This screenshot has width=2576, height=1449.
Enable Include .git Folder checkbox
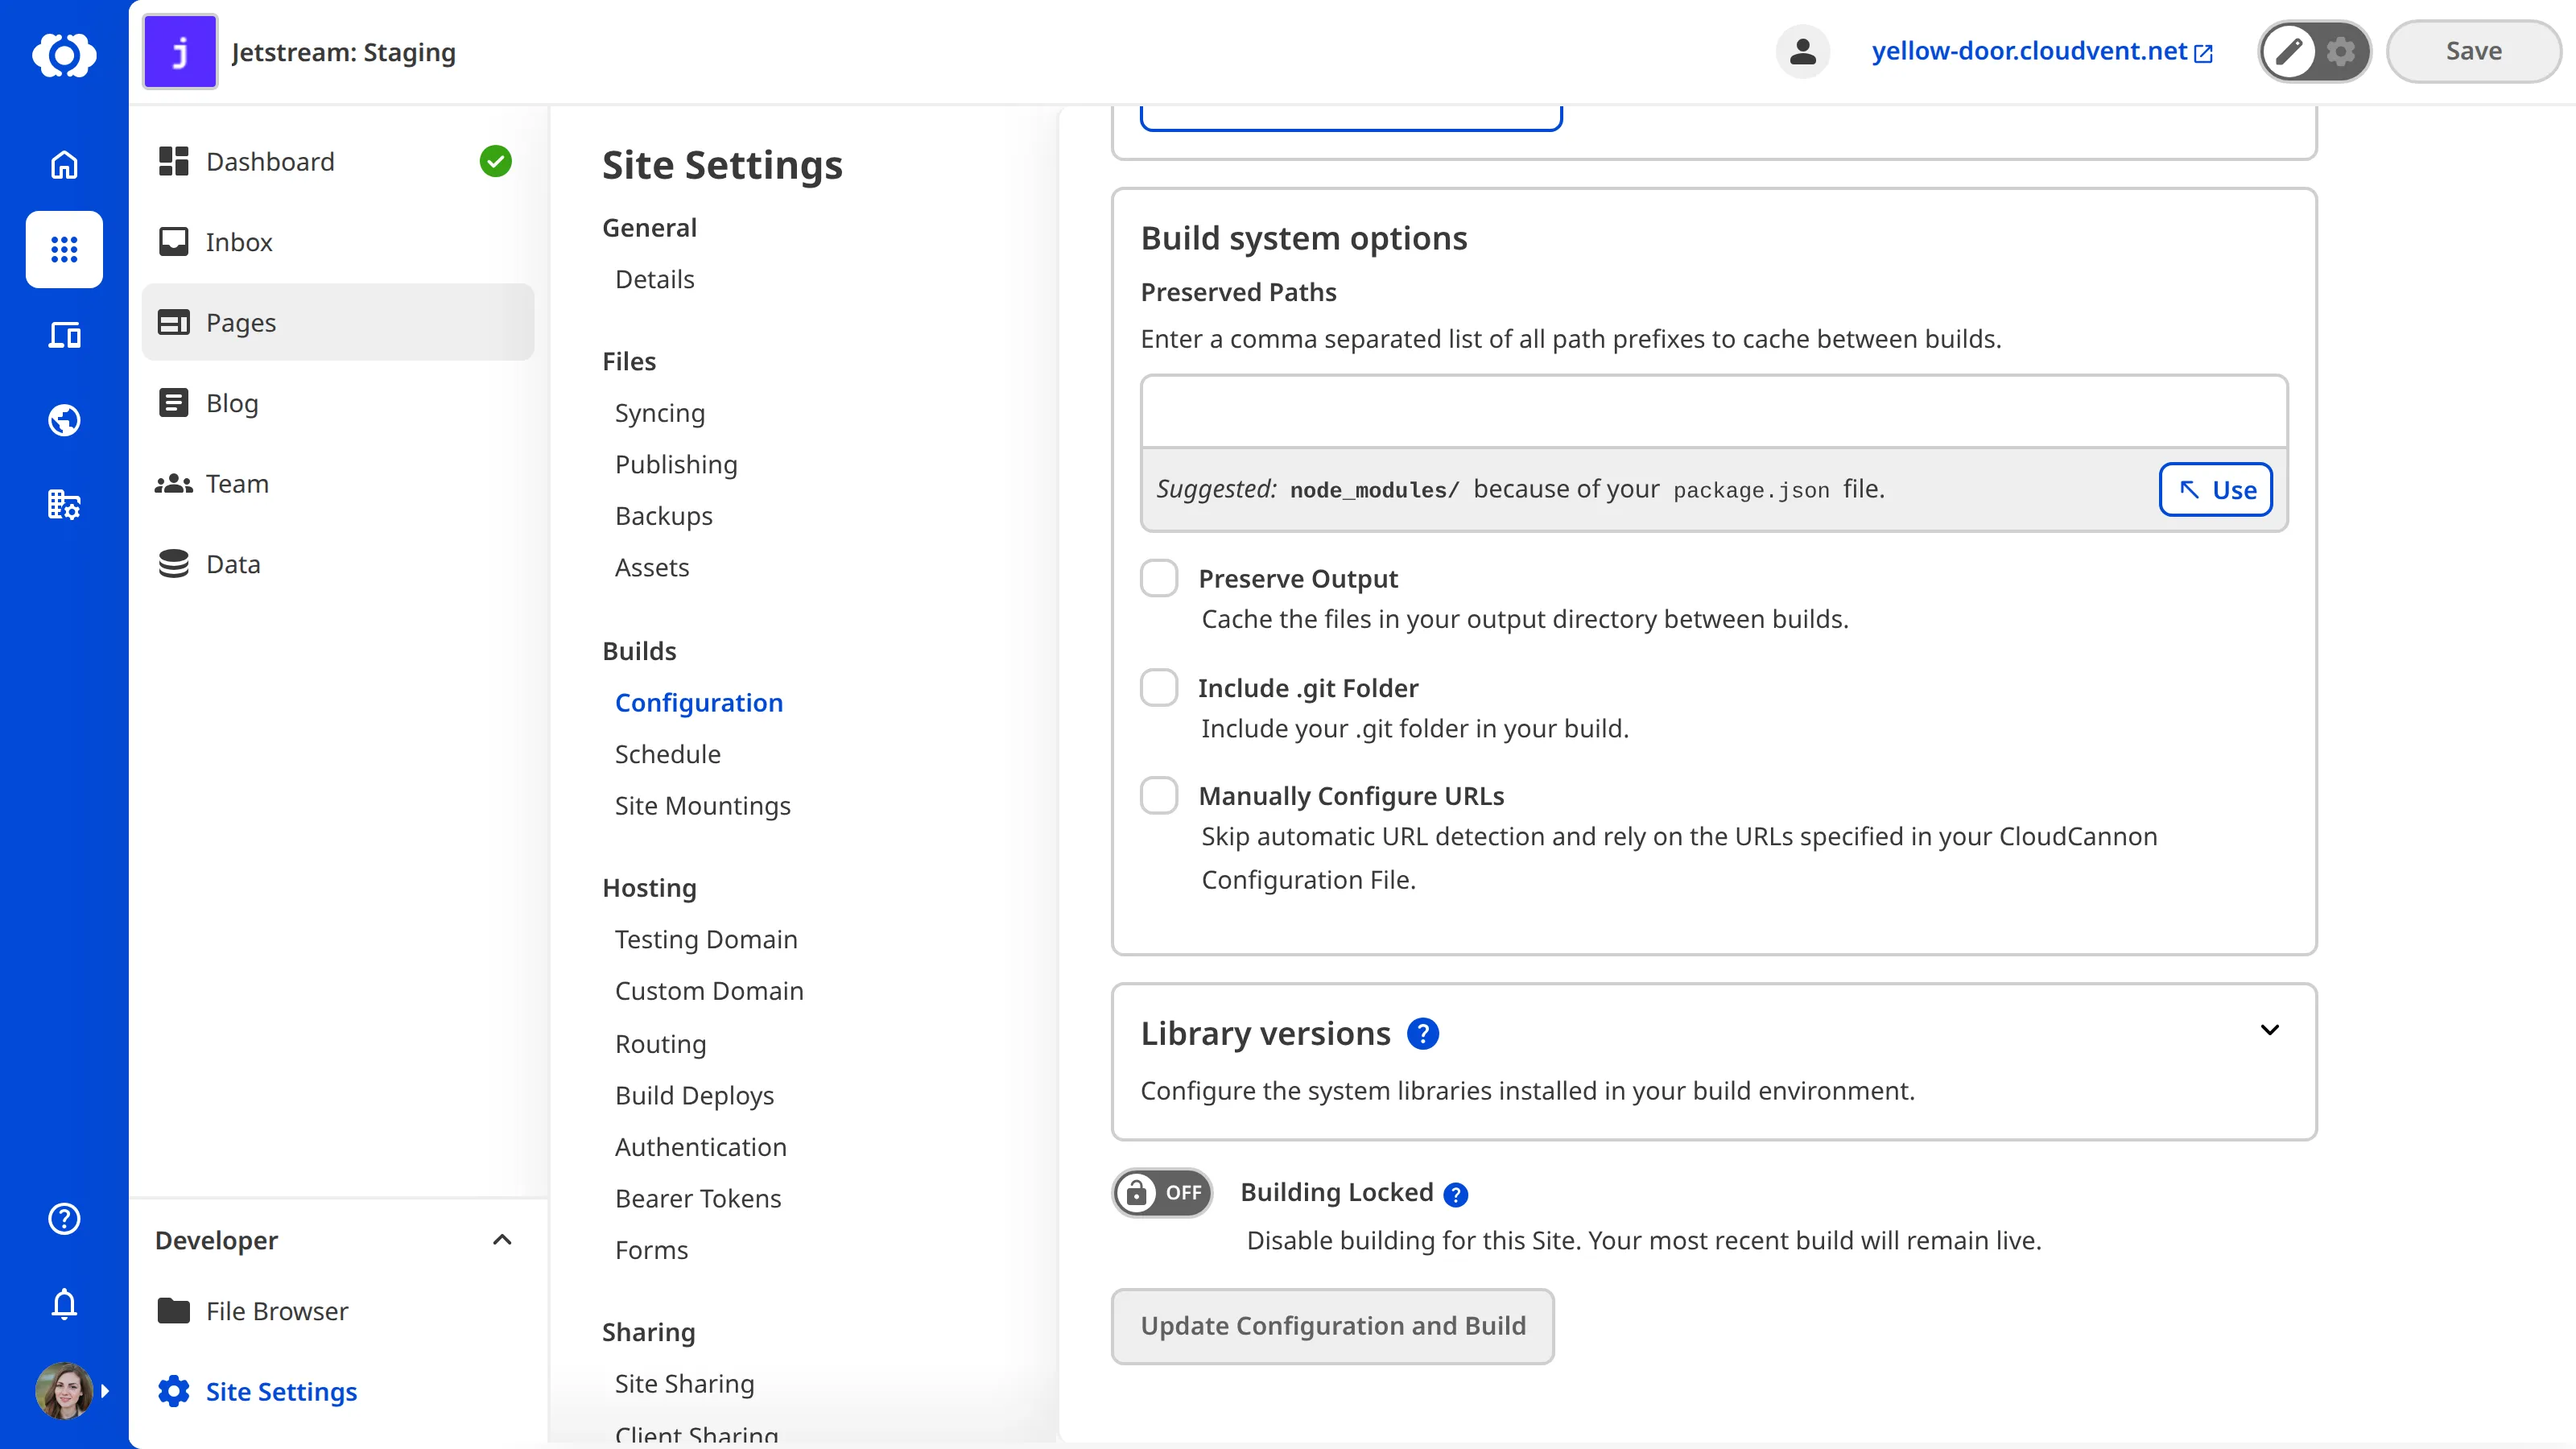(x=1159, y=687)
